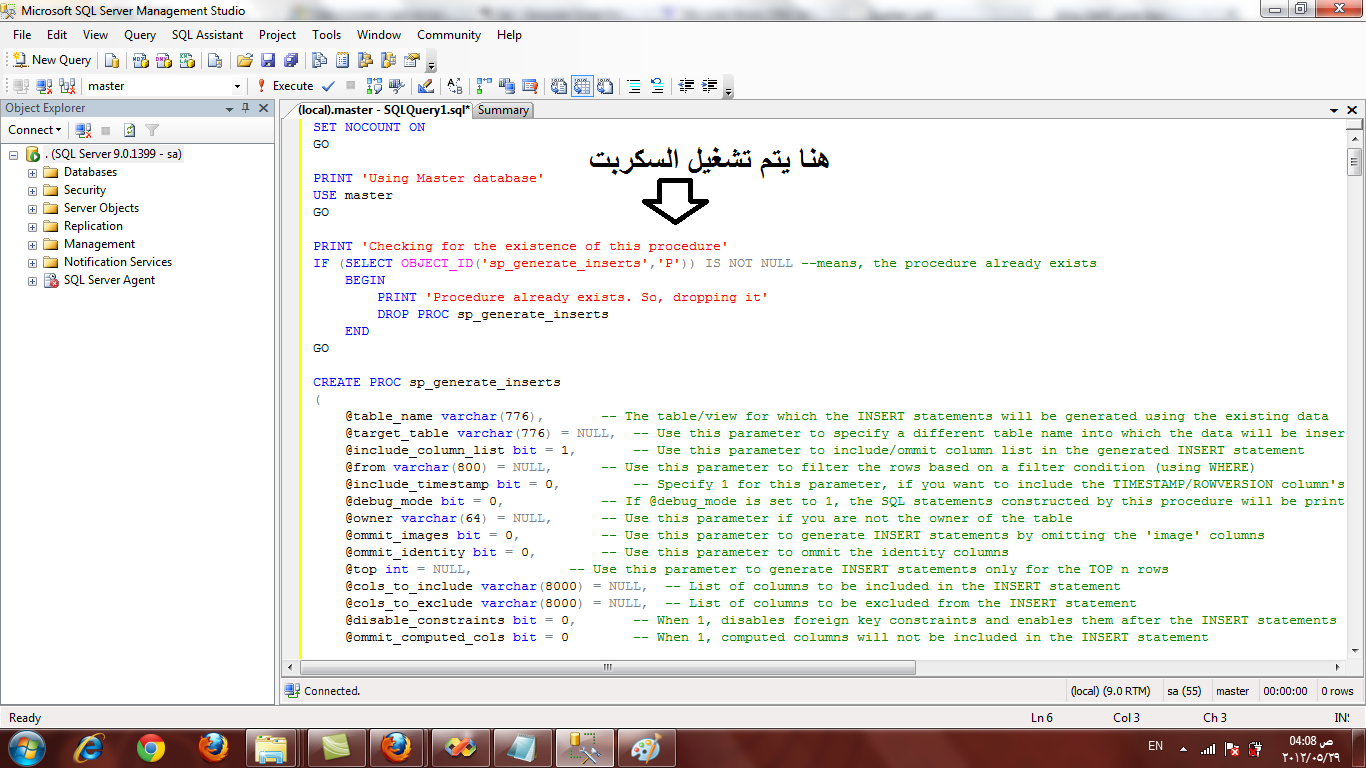Viewport: 1366px width, 768px height.
Task: Open the Community menu
Action: click(449, 35)
